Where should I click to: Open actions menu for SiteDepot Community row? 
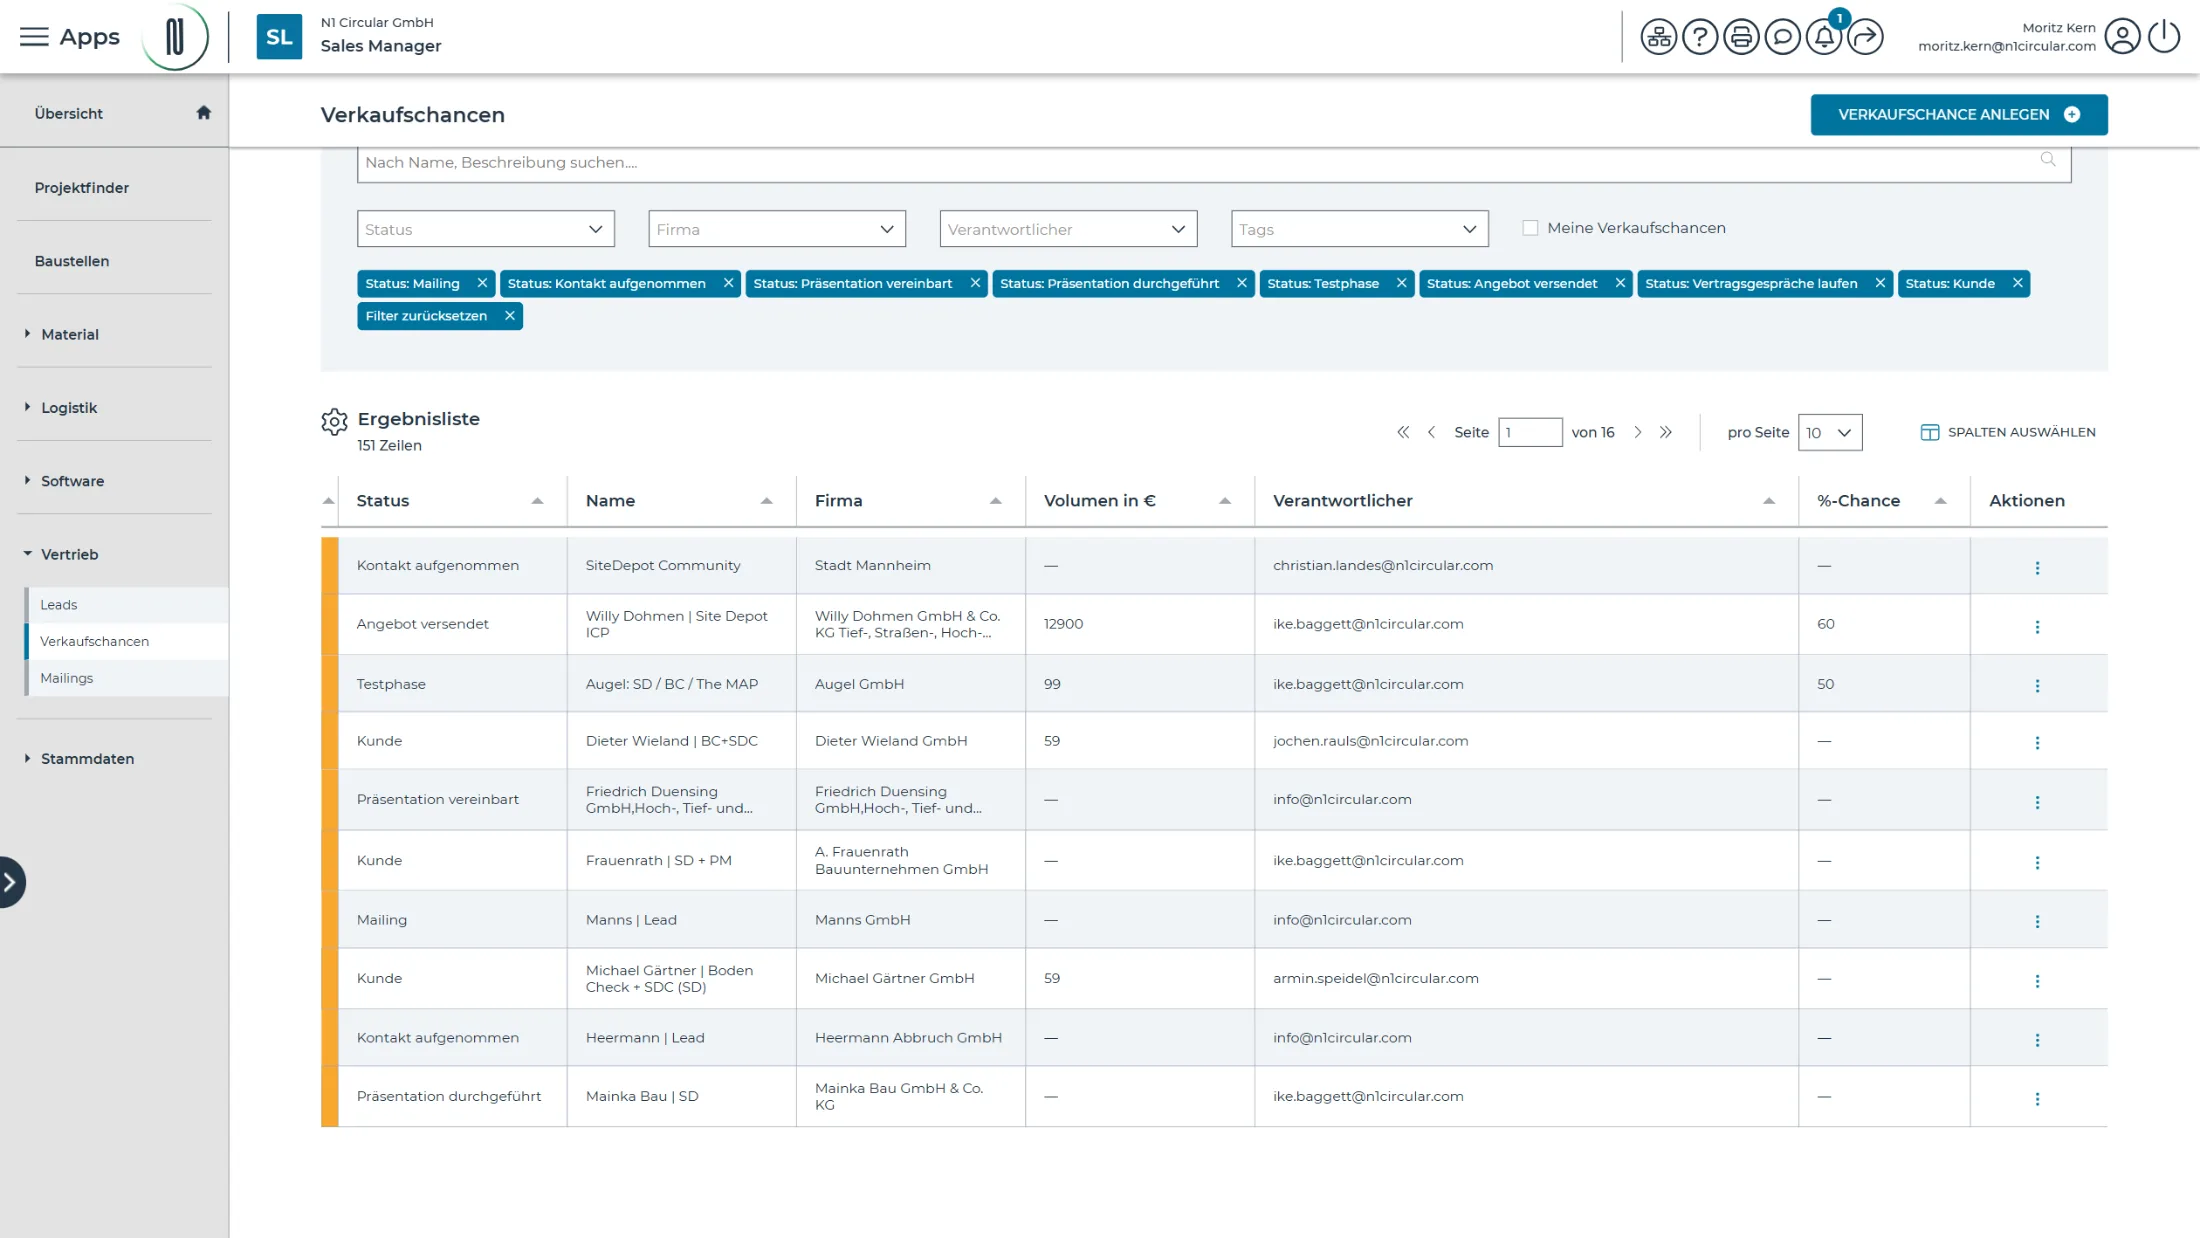tap(2037, 567)
